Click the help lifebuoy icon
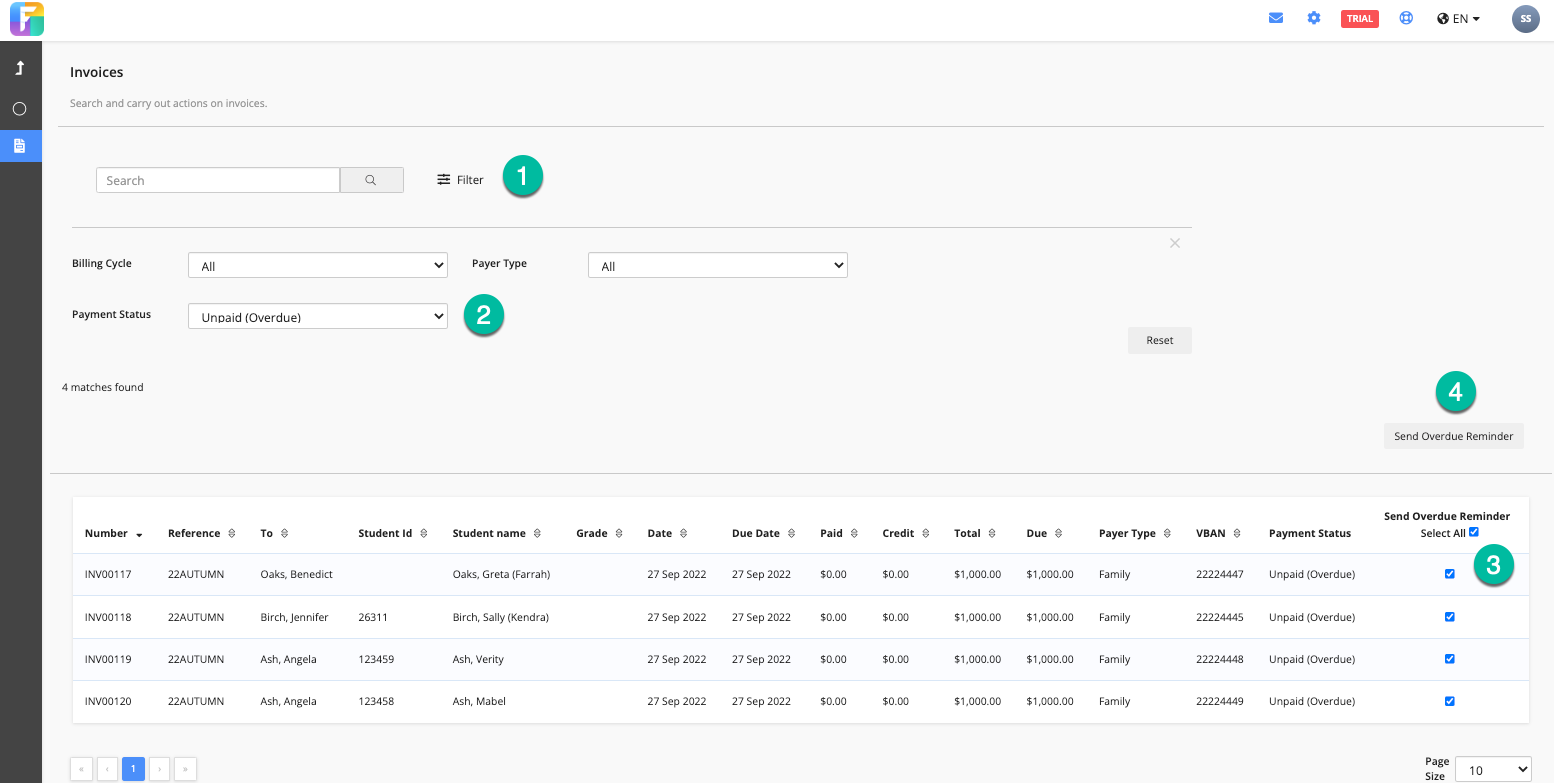This screenshot has width=1554, height=783. tap(1406, 18)
